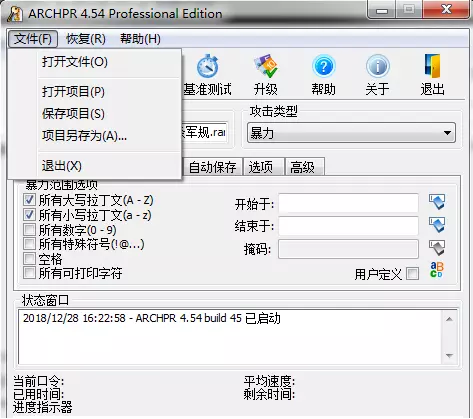Minimize the ARCHPR window
Screen dimensions: 473x419
coord(382,11)
